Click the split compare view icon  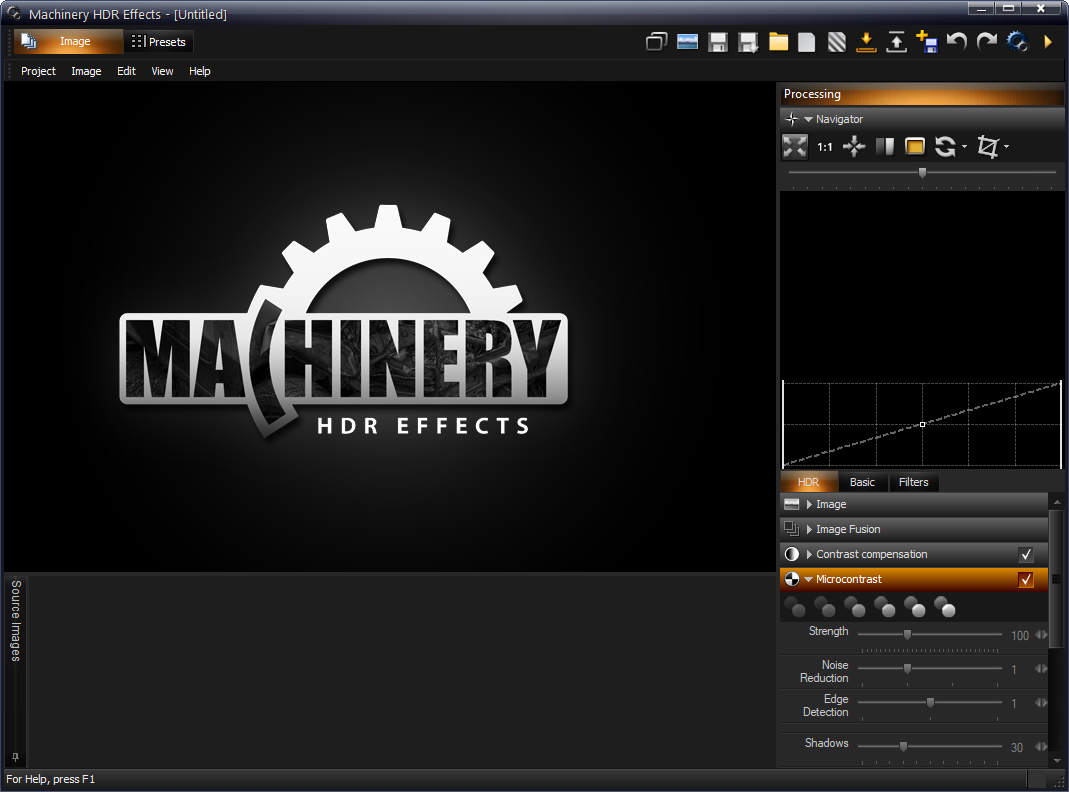[x=885, y=147]
